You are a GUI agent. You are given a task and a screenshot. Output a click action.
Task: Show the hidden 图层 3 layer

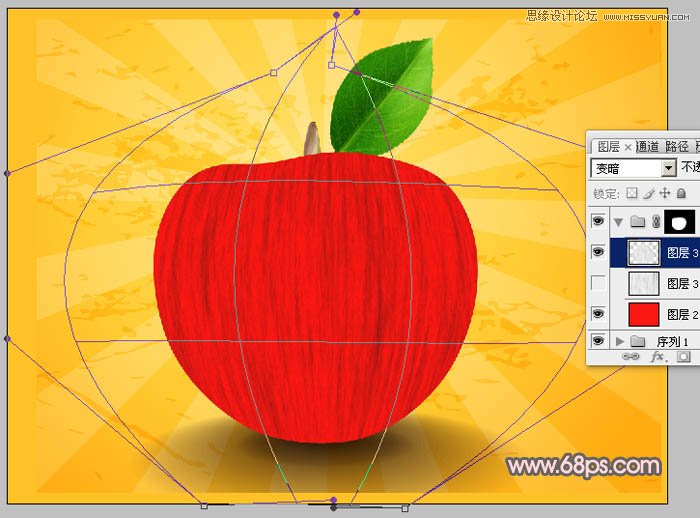coord(598,283)
